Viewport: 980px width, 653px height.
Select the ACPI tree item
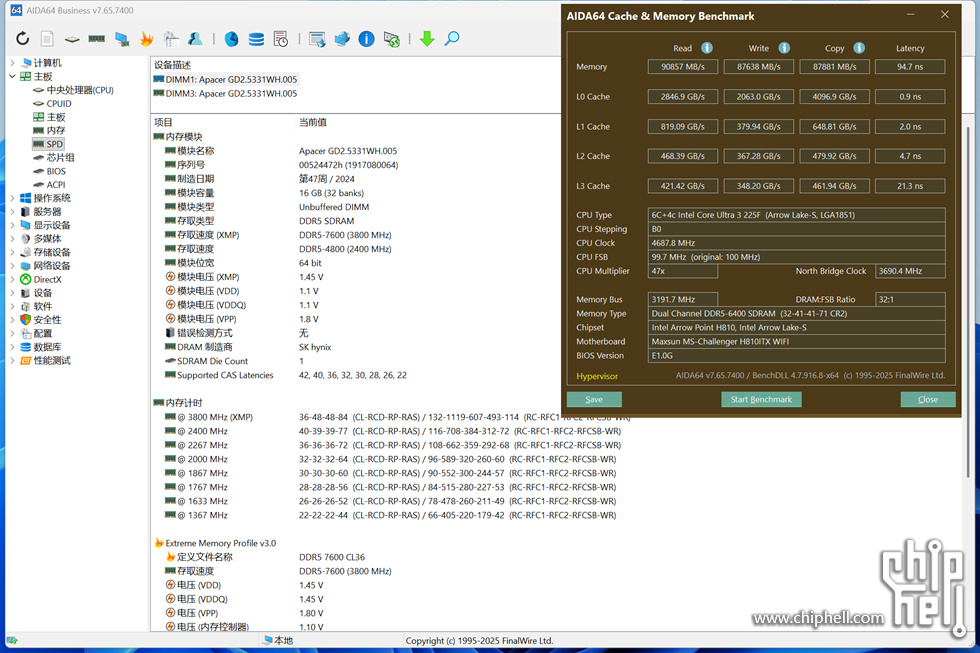[56, 185]
